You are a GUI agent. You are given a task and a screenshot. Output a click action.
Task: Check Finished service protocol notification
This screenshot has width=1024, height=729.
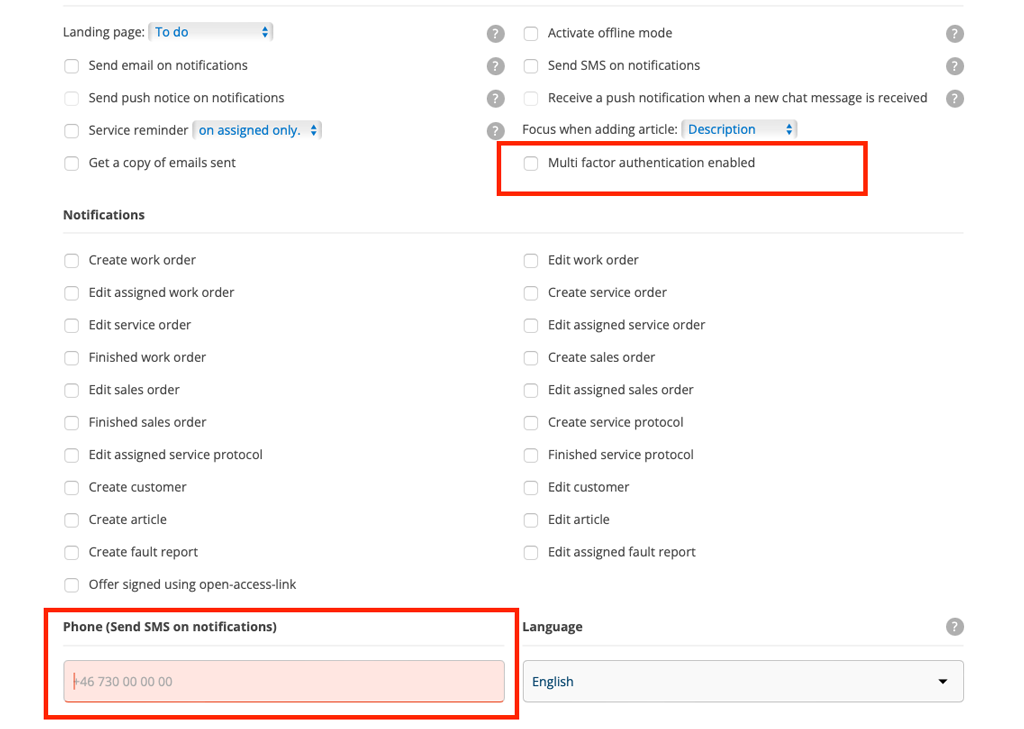point(531,455)
